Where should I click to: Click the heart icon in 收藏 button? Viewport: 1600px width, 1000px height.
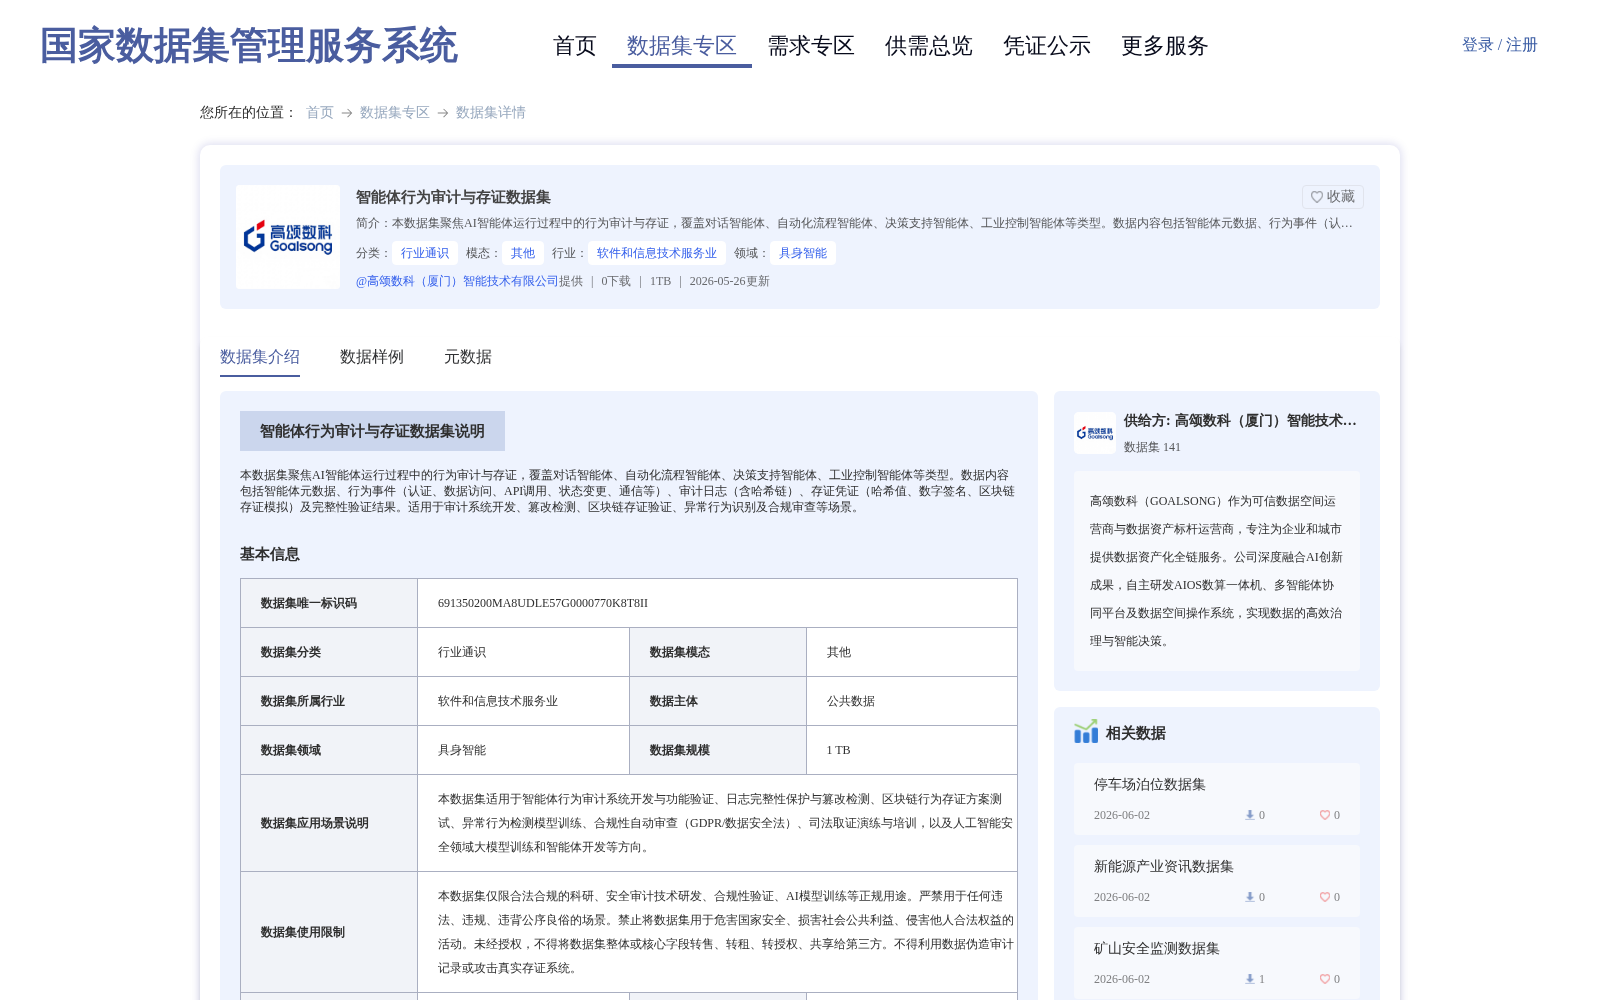[x=1317, y=197]
